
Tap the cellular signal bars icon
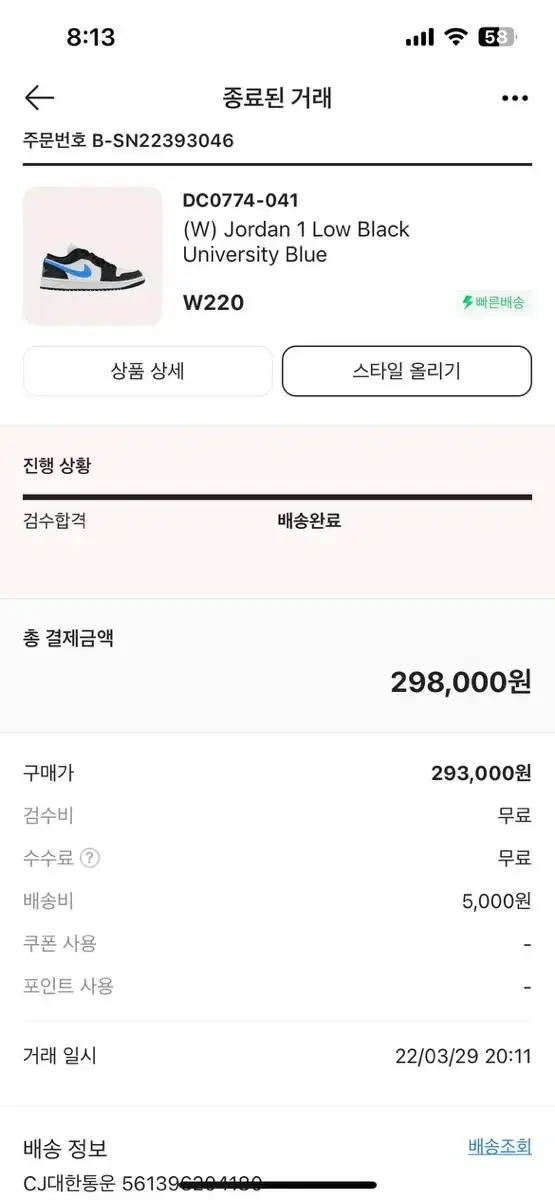tap(420, 38)
